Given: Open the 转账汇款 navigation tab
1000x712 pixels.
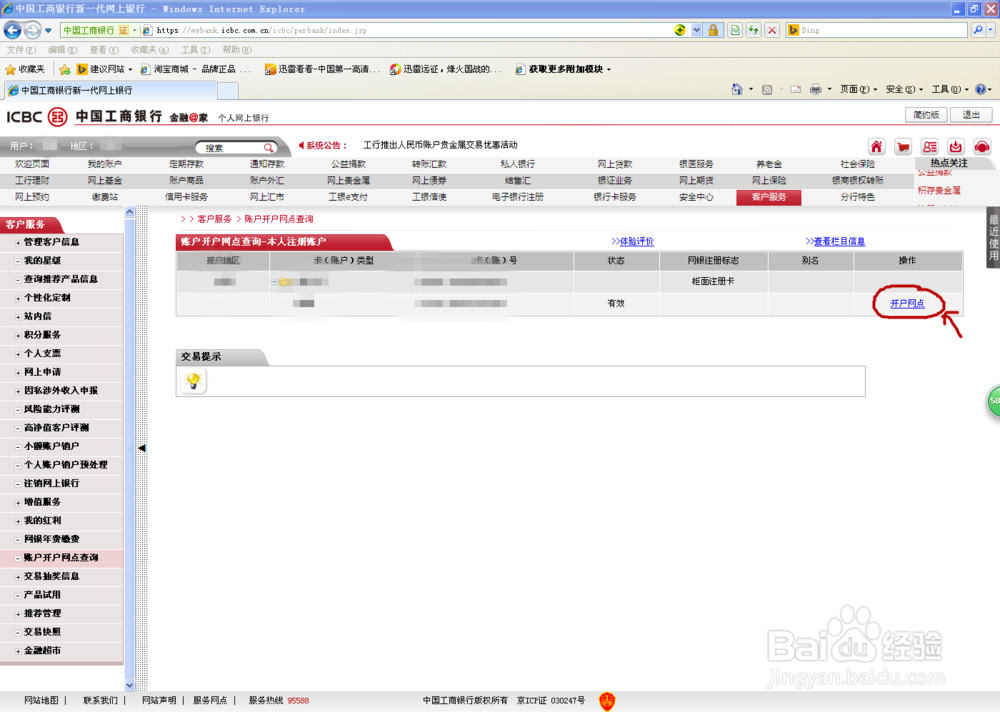Looking at the screenshot, I should coord(429,165).
